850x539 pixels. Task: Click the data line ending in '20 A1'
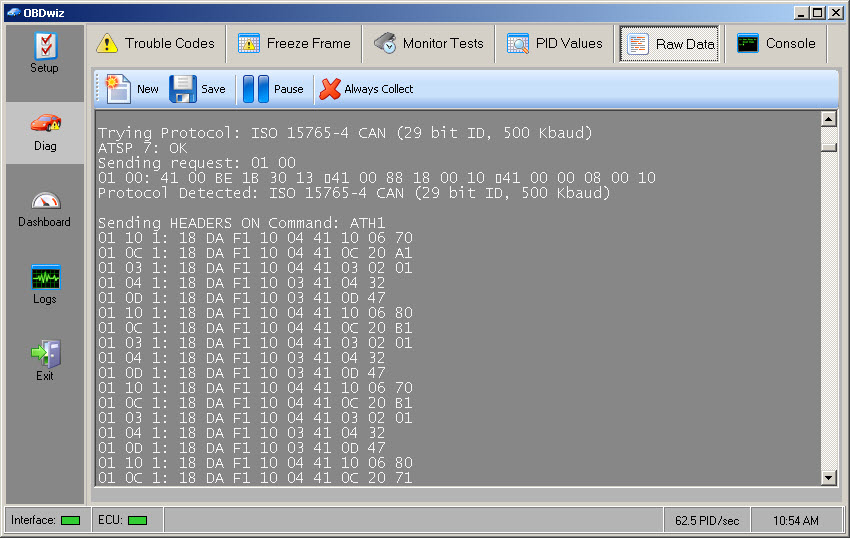255,253
